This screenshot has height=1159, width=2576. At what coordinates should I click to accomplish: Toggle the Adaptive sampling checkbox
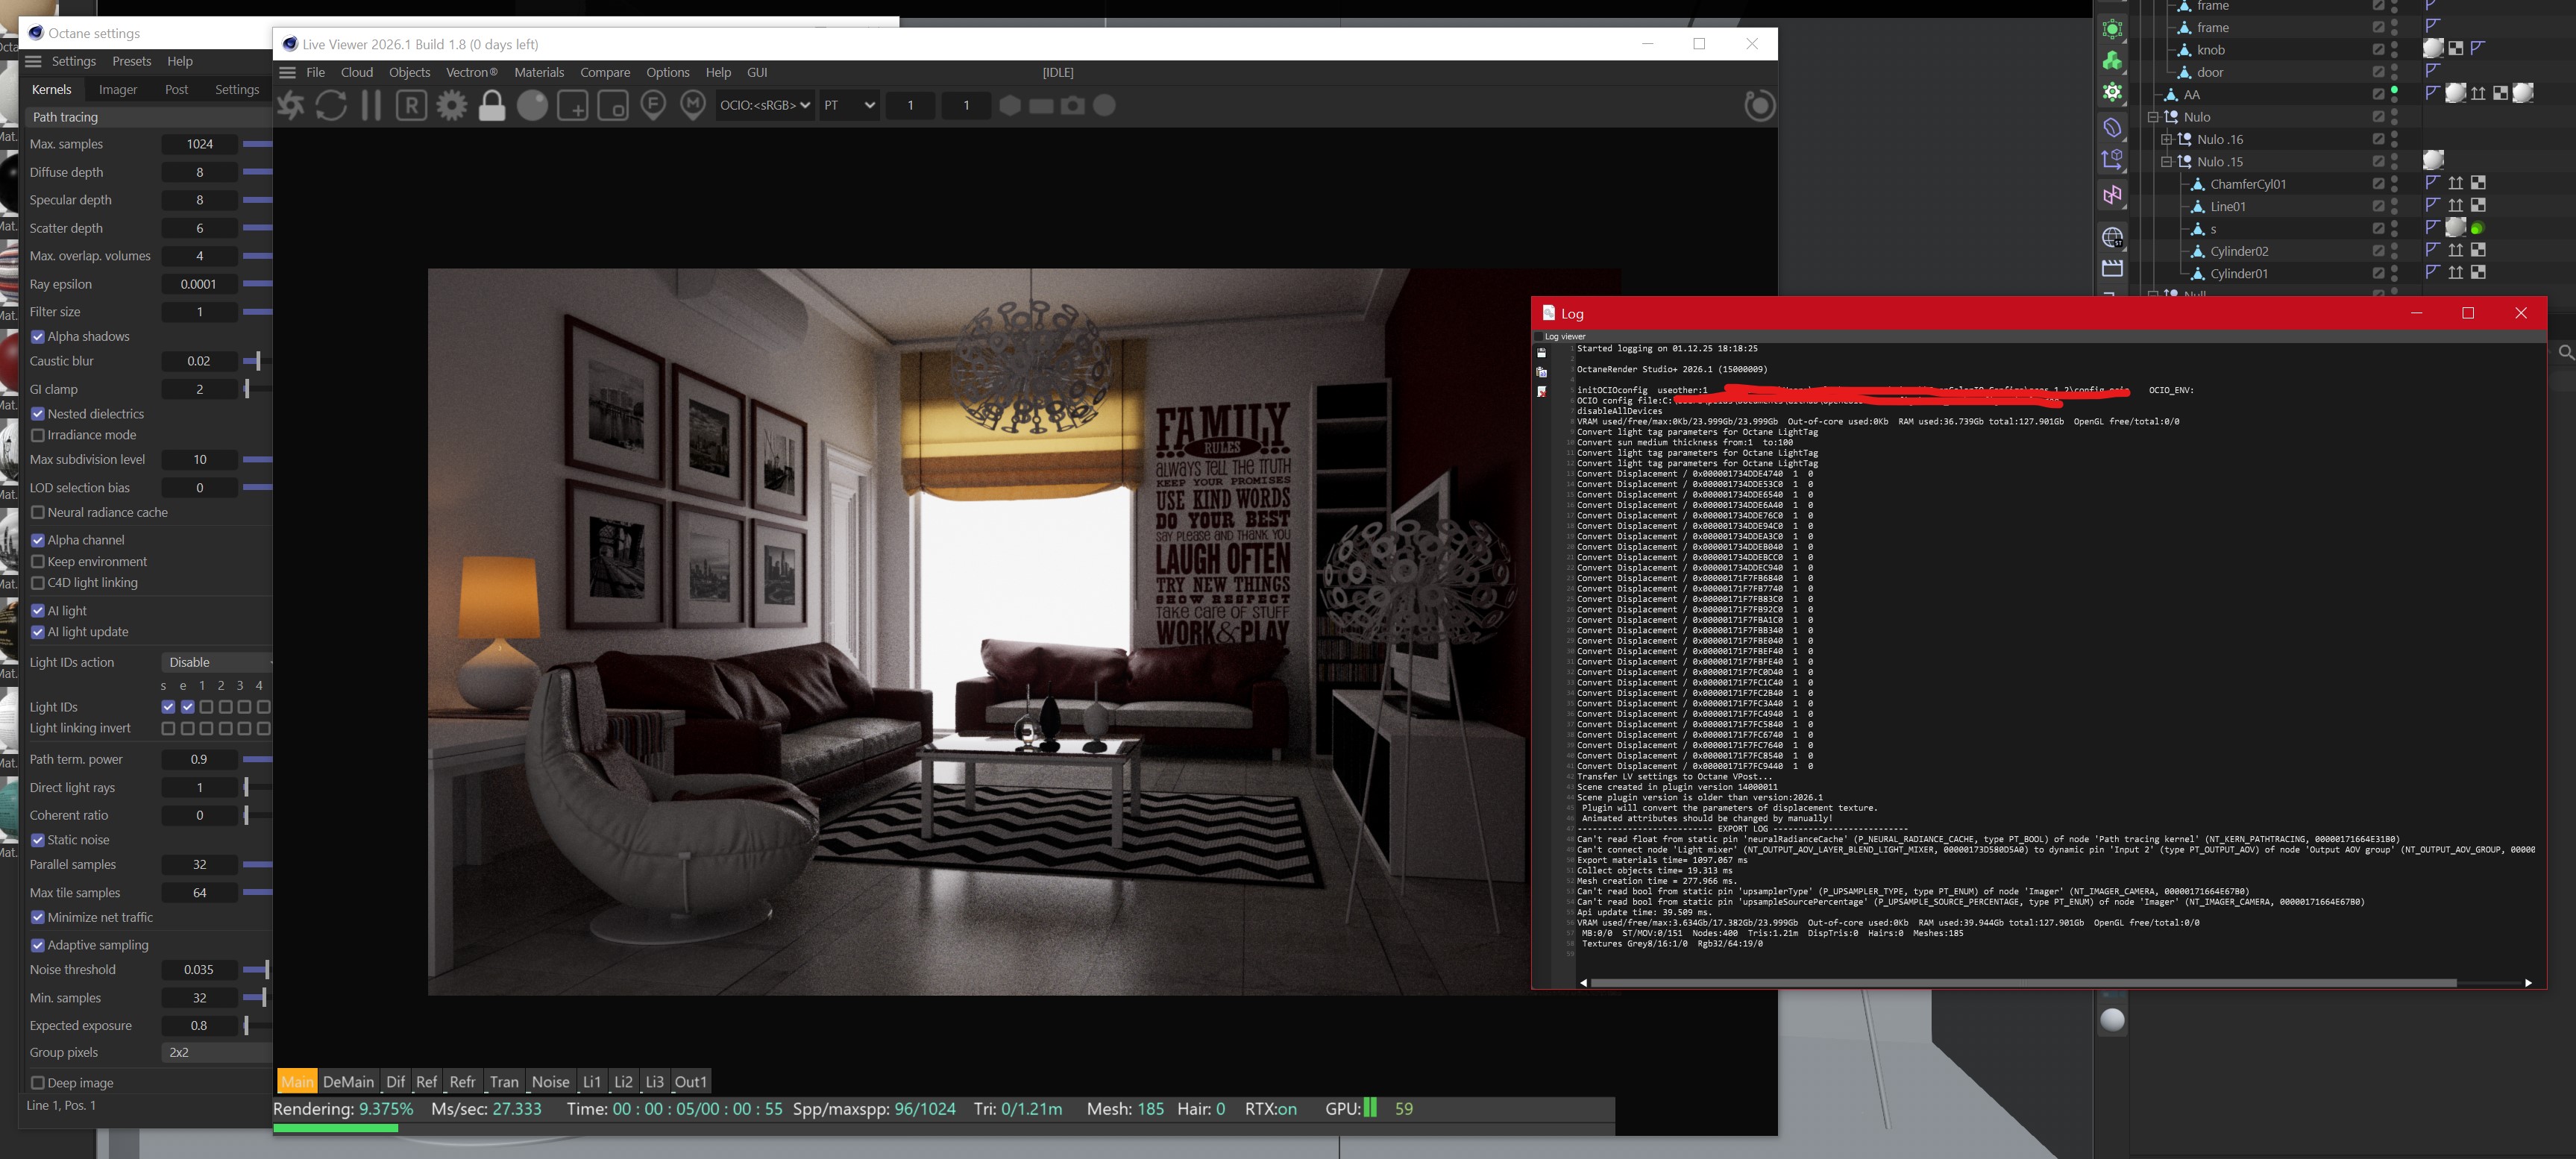[38, 945]
